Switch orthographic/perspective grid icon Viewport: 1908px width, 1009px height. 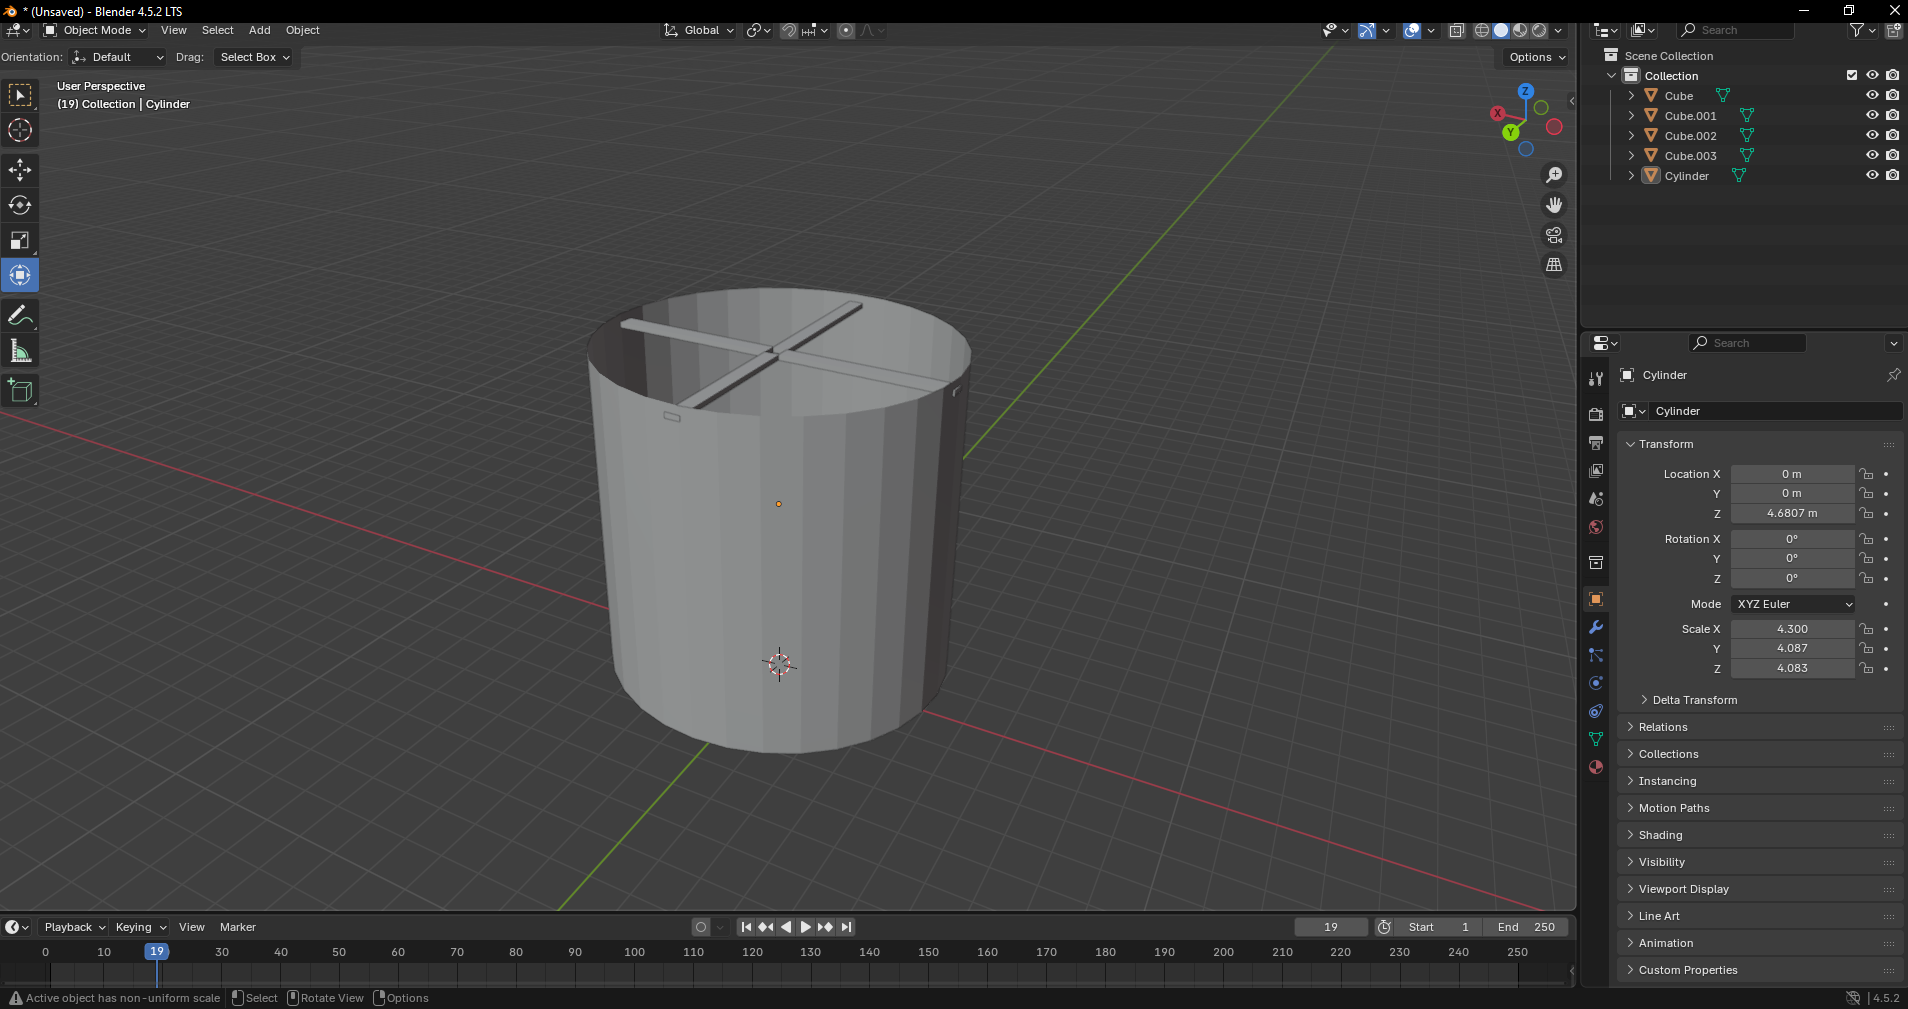(x=1554, y=265)
